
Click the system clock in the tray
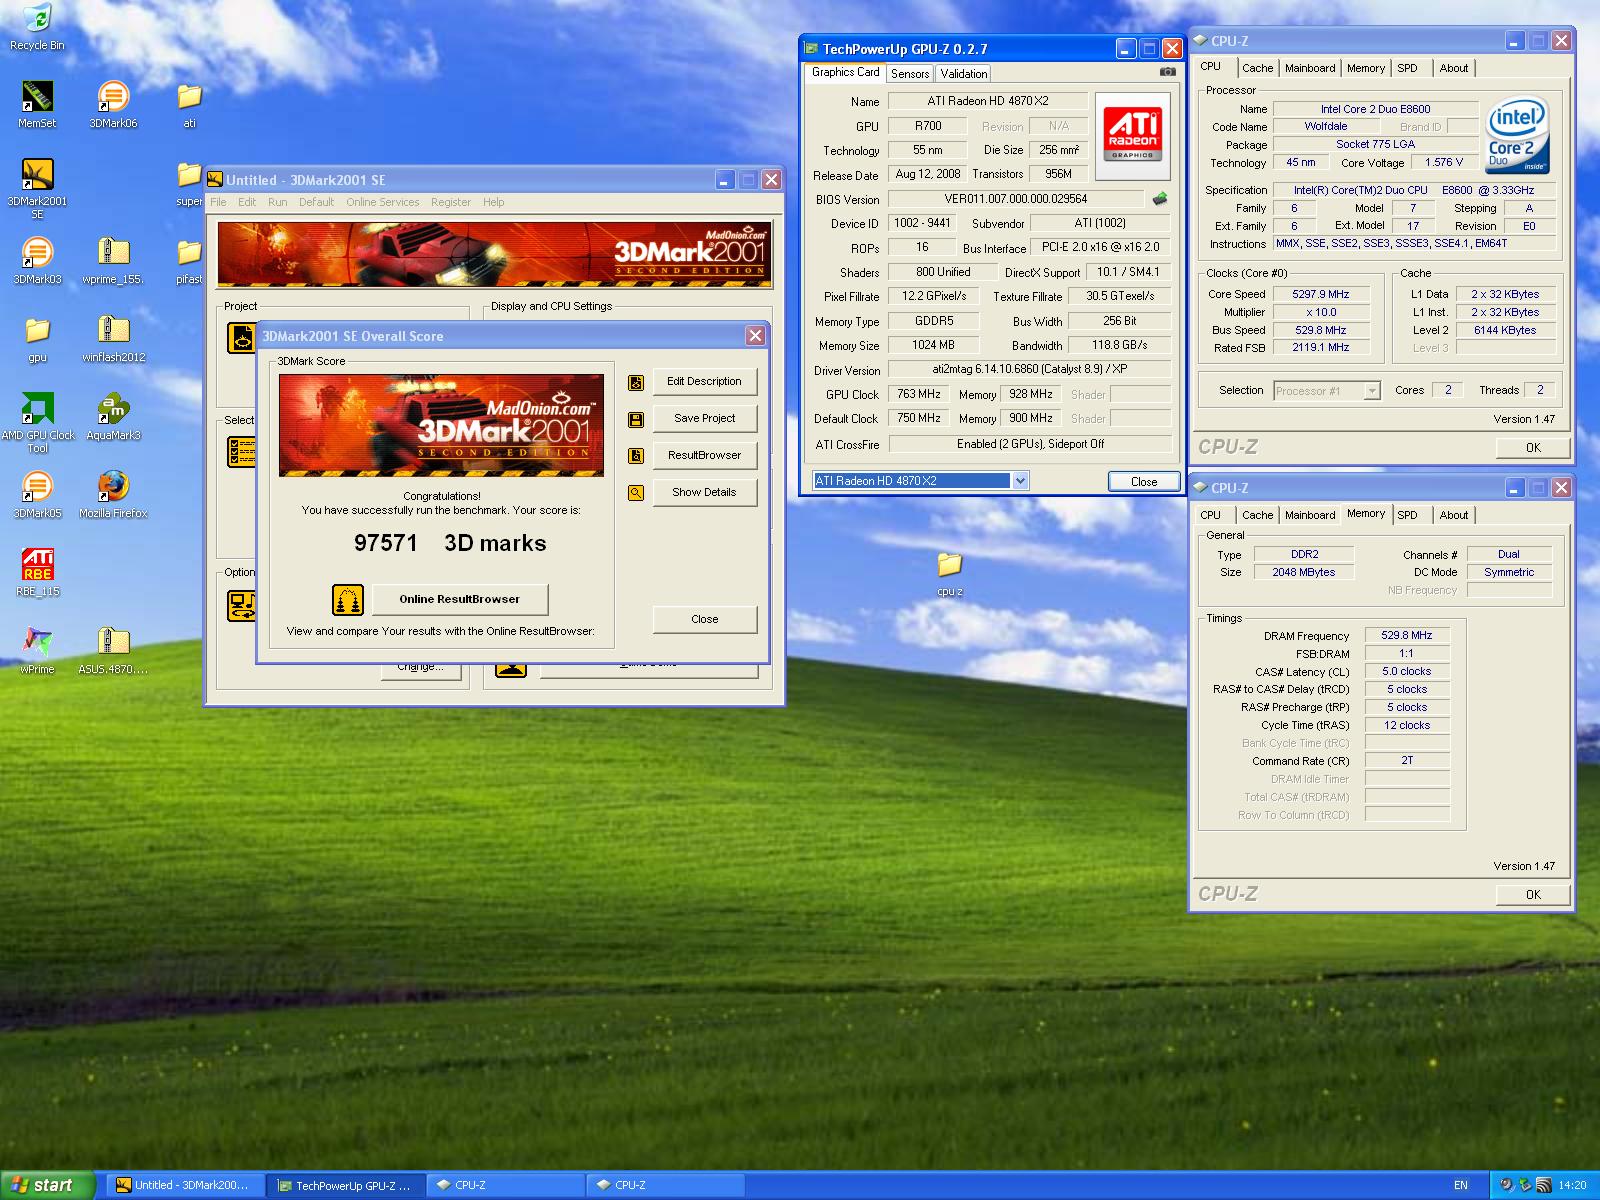pyautogui.click(x=1573, y=1186)
